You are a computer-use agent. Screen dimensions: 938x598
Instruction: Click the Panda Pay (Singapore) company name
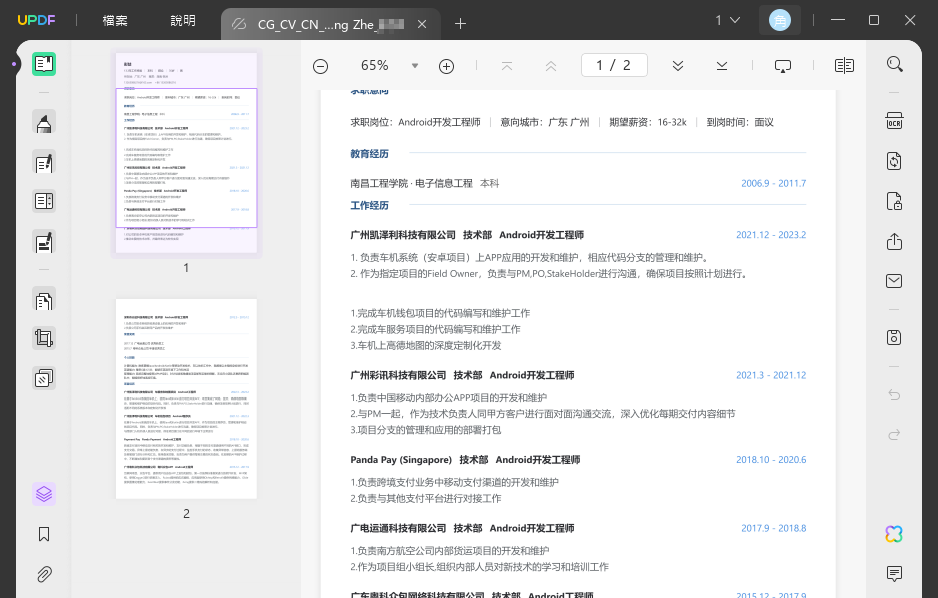pyautogui.click(x=401, y=460)
